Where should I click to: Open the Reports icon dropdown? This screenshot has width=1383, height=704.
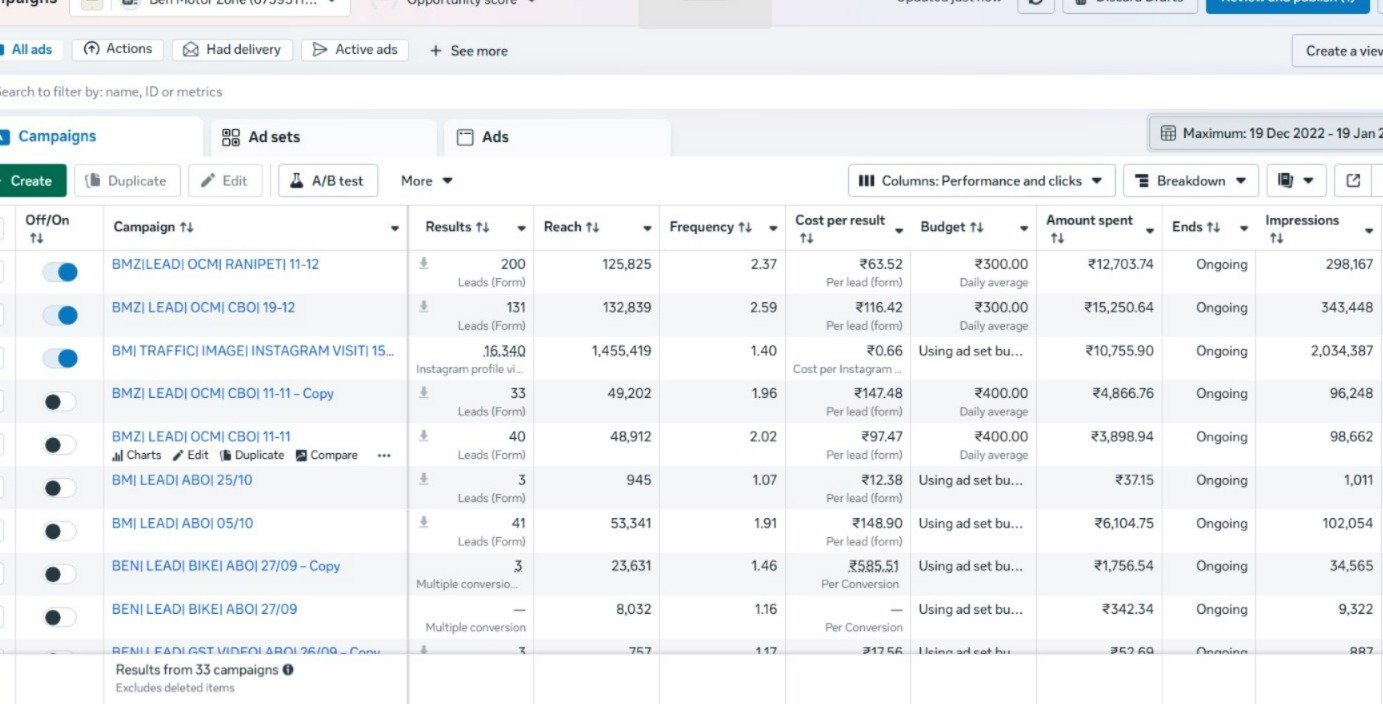click(1296, 181)
